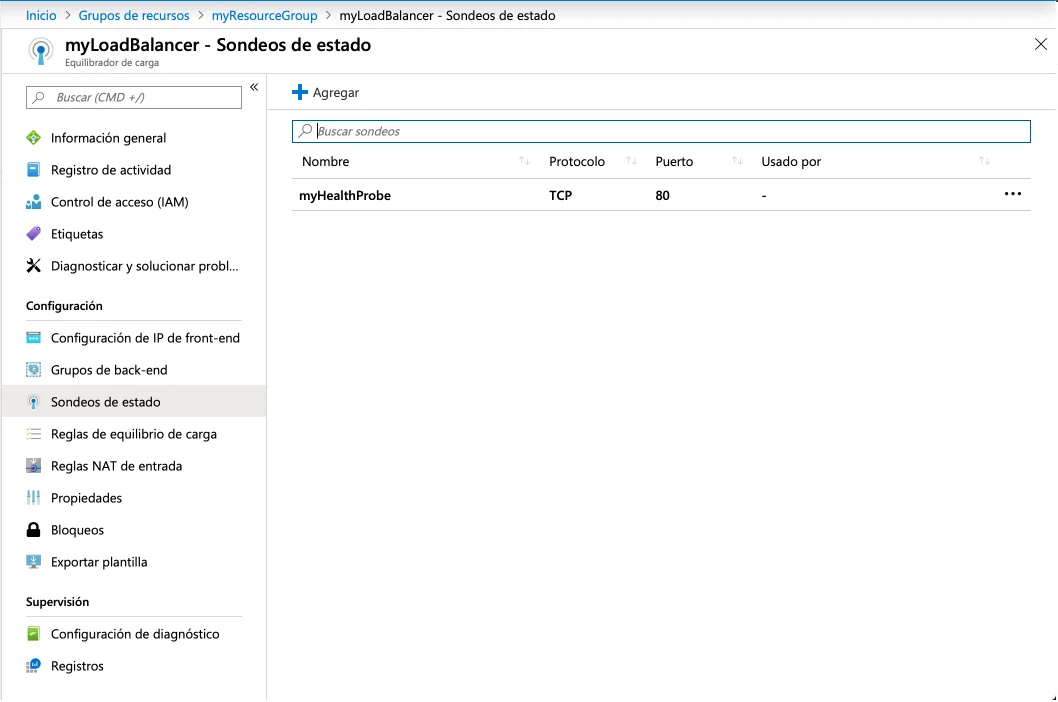This screenshot has height=702, width=1058.
Task: Close the Sondeos de estado blade
Action: tap(1040, 45)
